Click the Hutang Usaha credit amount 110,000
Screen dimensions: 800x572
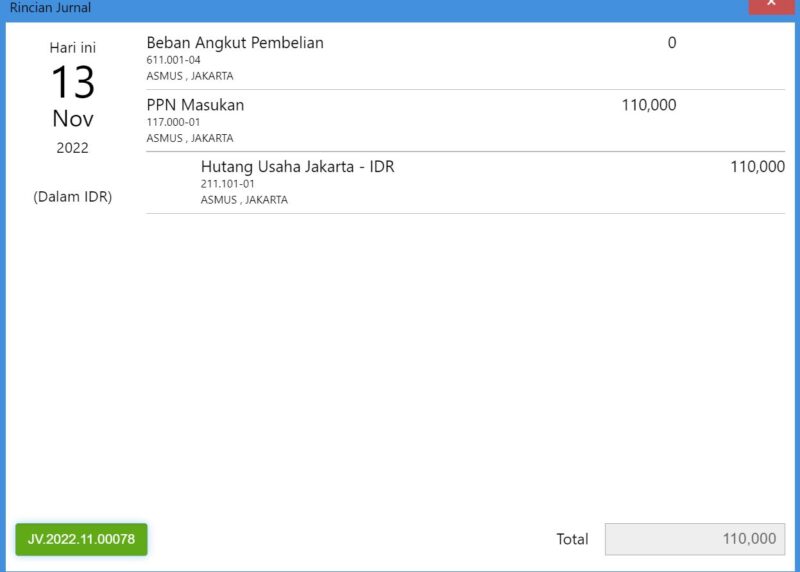coord(757,167)
